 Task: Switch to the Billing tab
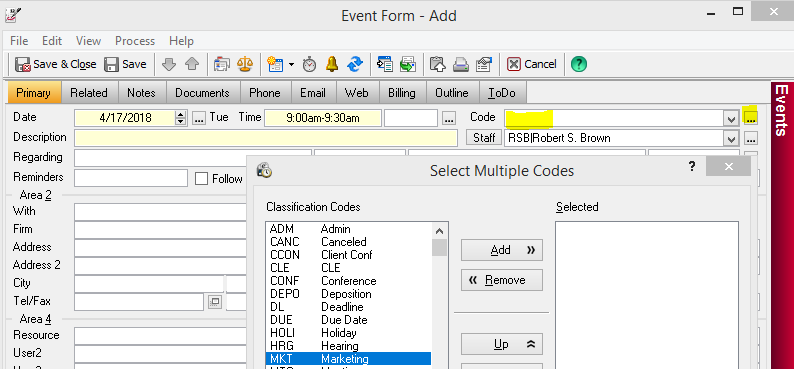(x=402, y=93)
